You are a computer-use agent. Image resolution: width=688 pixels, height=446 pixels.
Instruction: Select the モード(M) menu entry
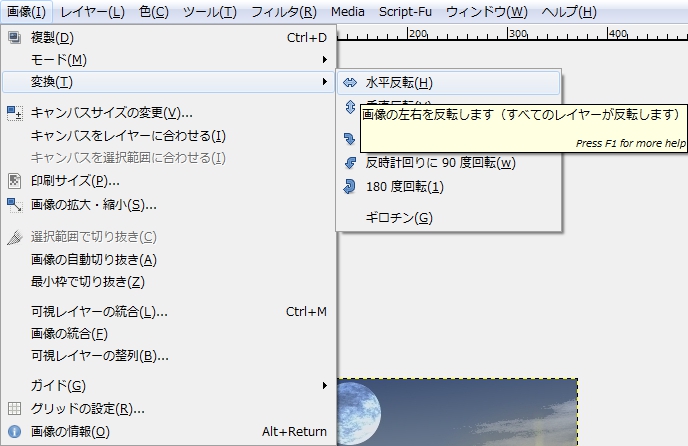(168, 59)
